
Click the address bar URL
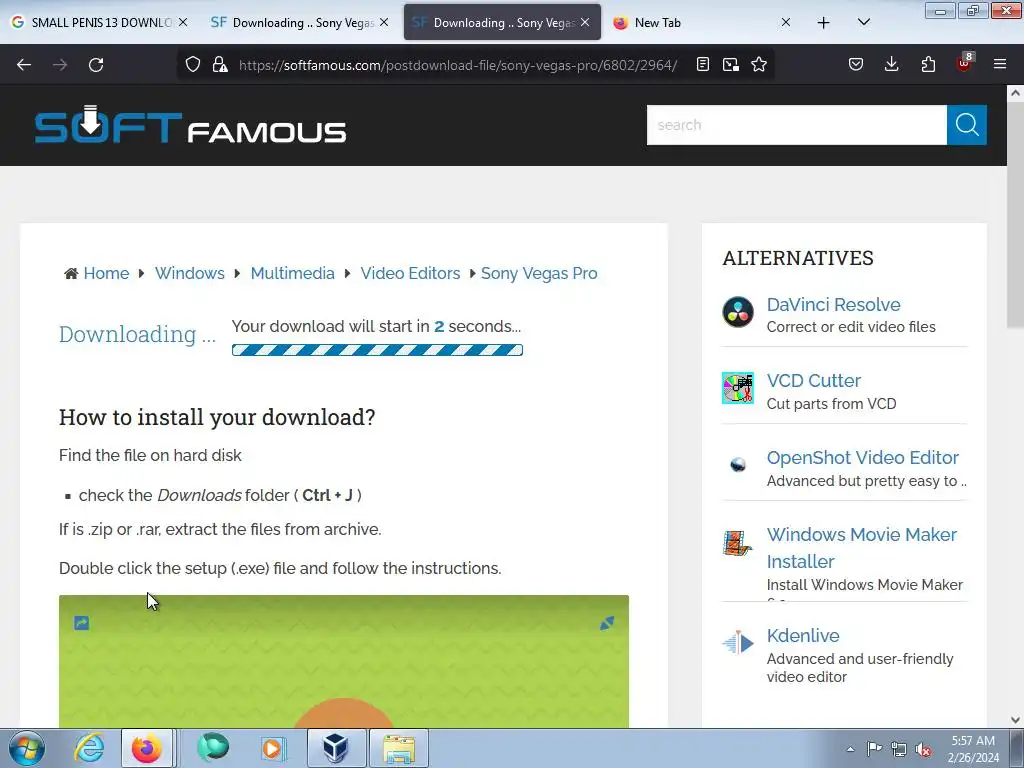coord(457,65)
